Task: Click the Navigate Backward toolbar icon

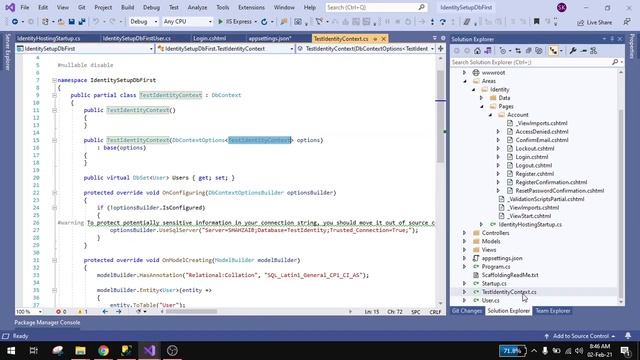Action: tap(15, 22)
